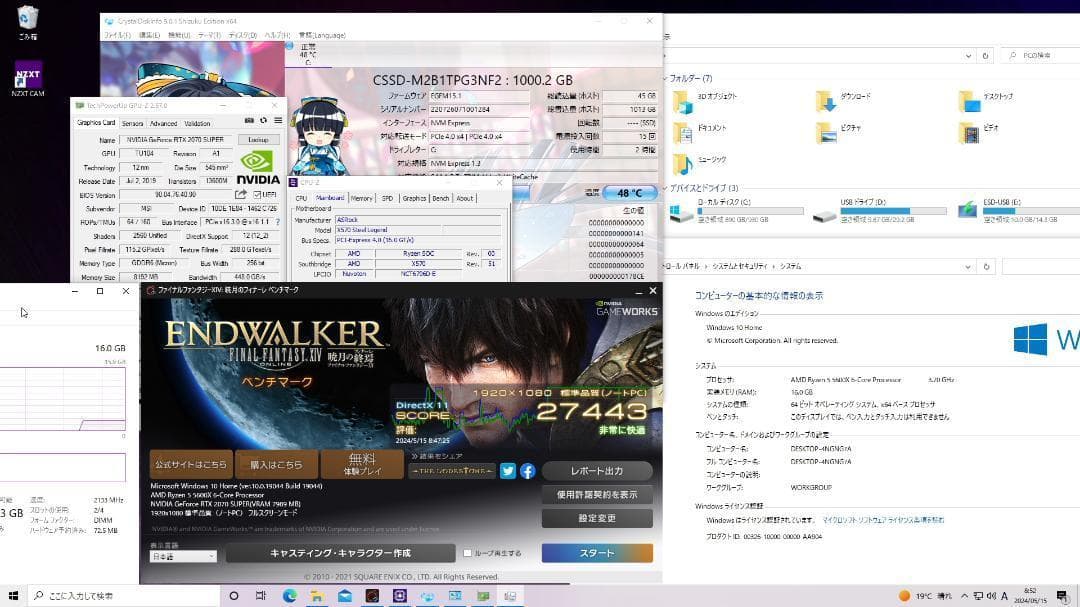The height and width of the screenshot is (607, 1080).
Task: Open the GPU-Z hamburger menu
Action: pyautogui.click(x=276, y=123)
